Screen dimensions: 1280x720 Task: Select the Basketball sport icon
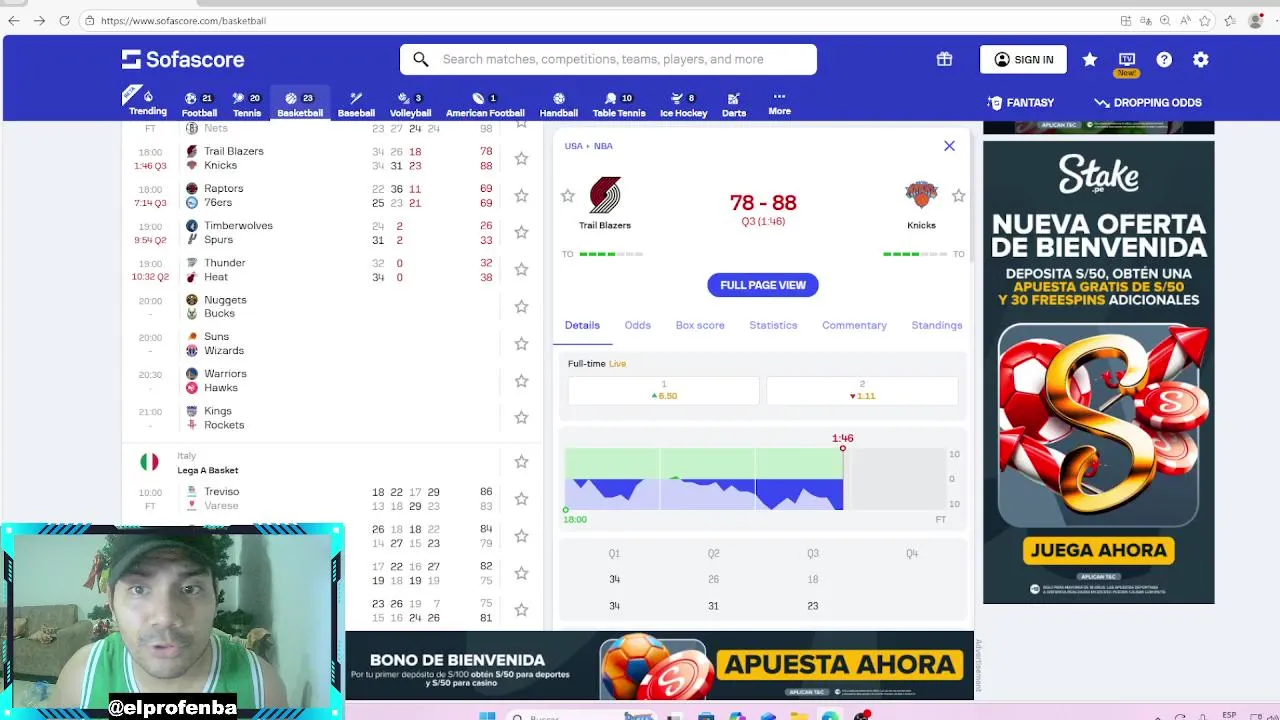300,104
